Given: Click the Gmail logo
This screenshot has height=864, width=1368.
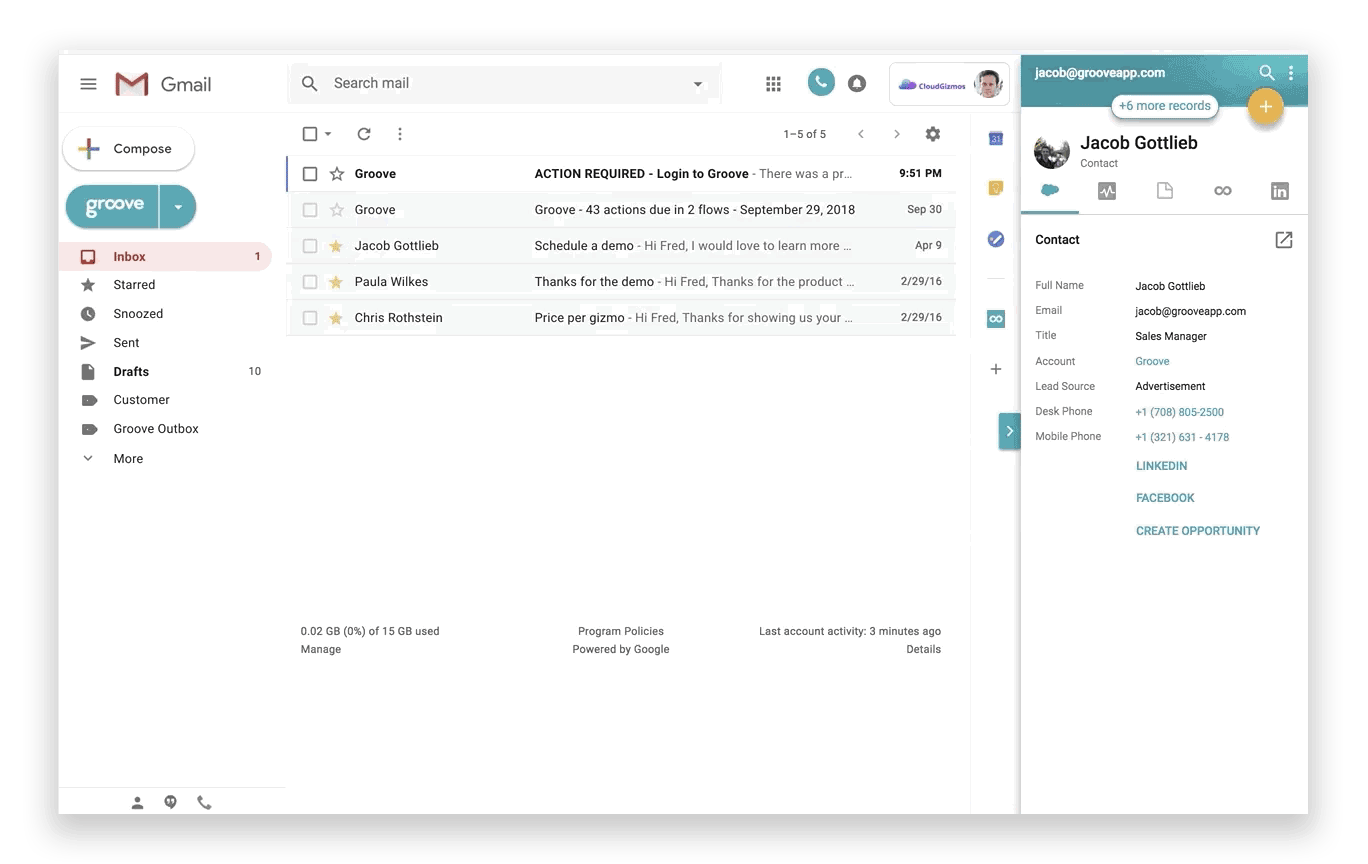Looking at the screenshot, I should coord(163,84).
